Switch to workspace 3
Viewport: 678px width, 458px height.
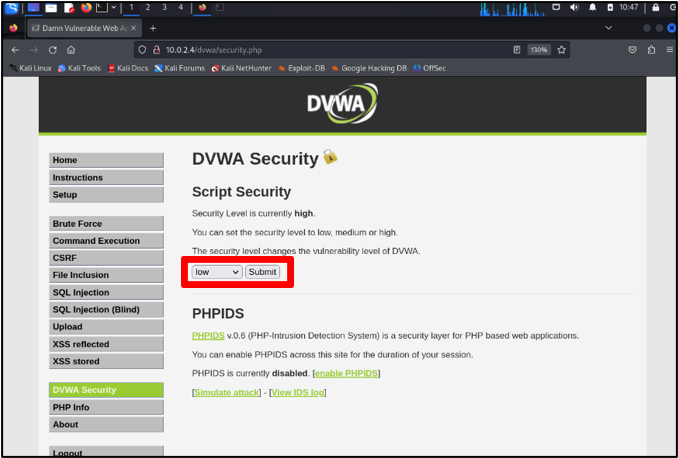click(x=164, y=7)
